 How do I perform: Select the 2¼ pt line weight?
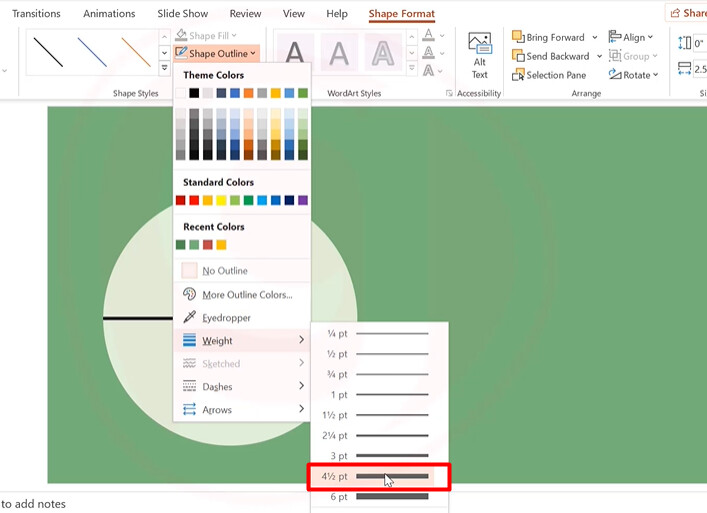379,435
